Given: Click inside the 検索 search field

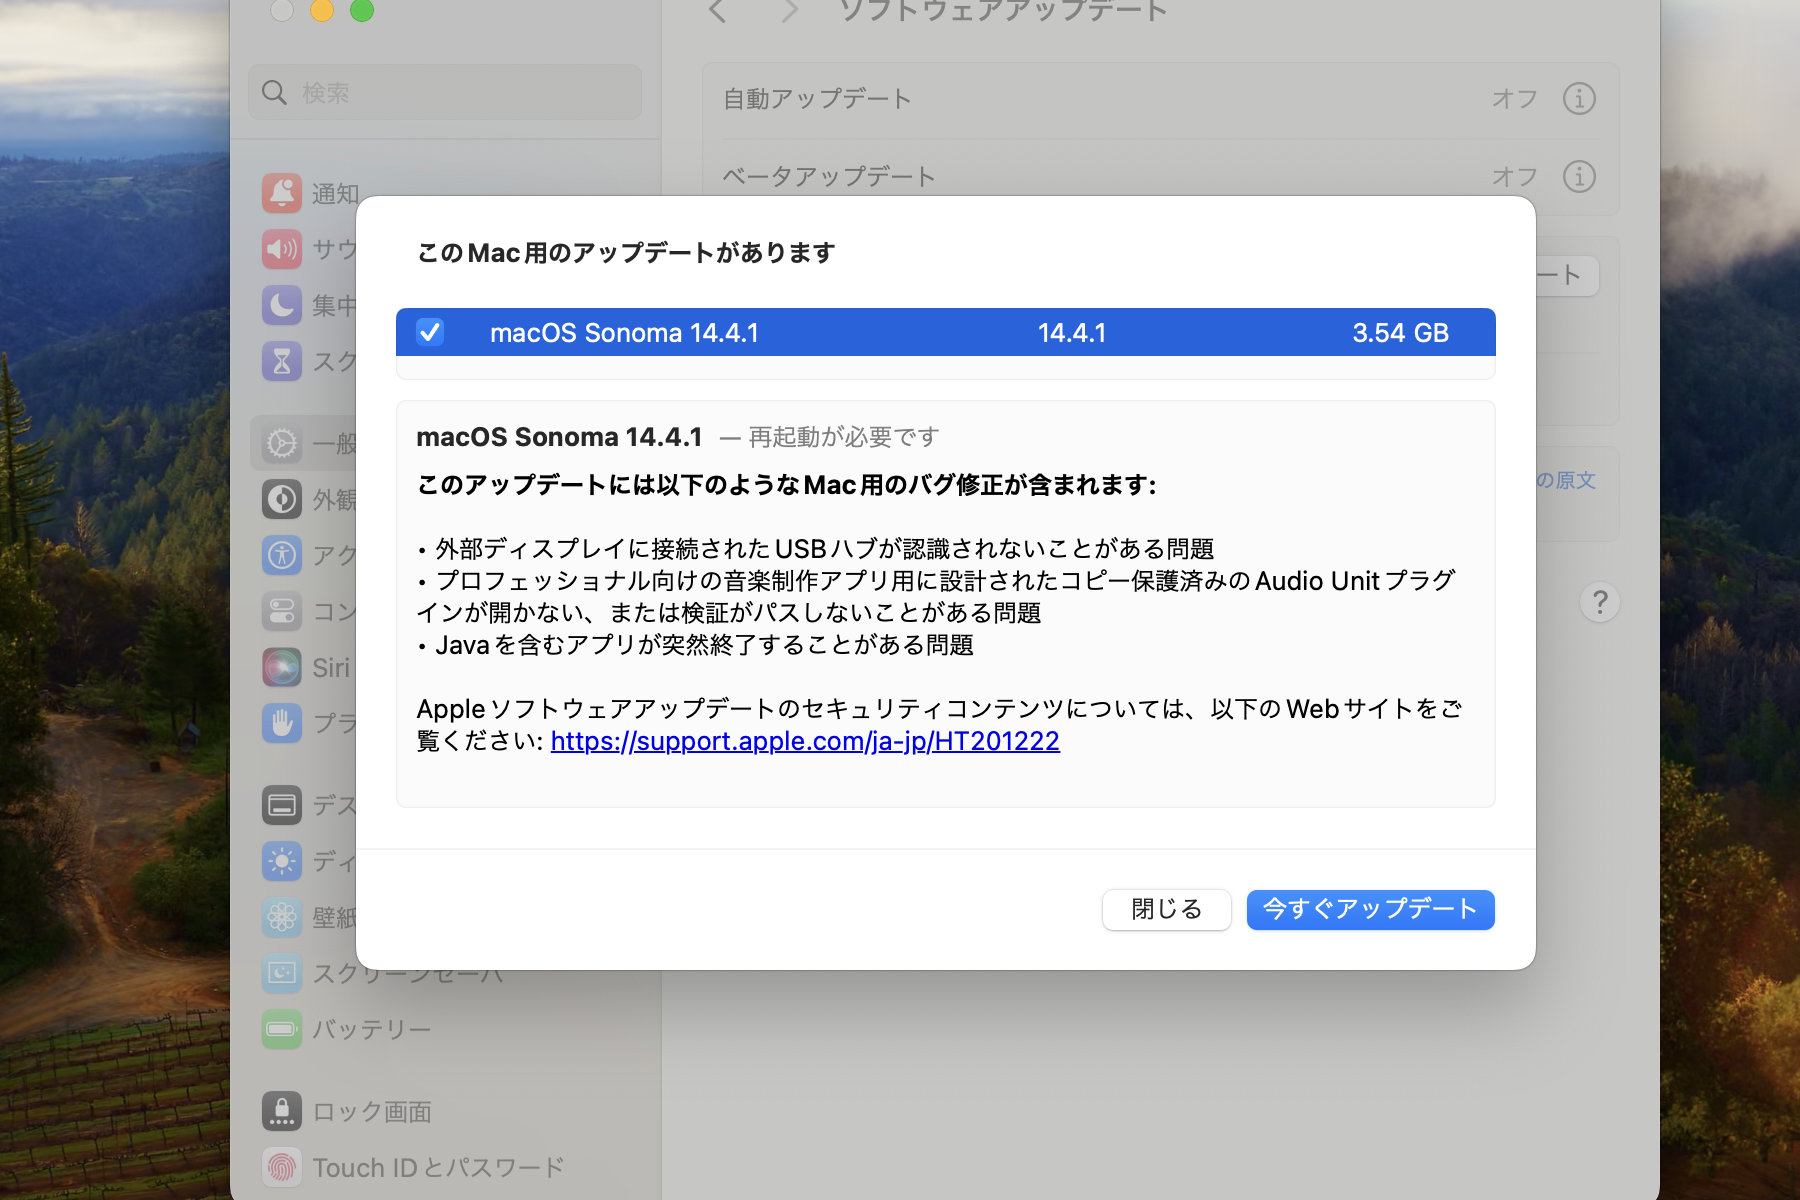Looking at the screenshot, I should click(x=444, y=92).
